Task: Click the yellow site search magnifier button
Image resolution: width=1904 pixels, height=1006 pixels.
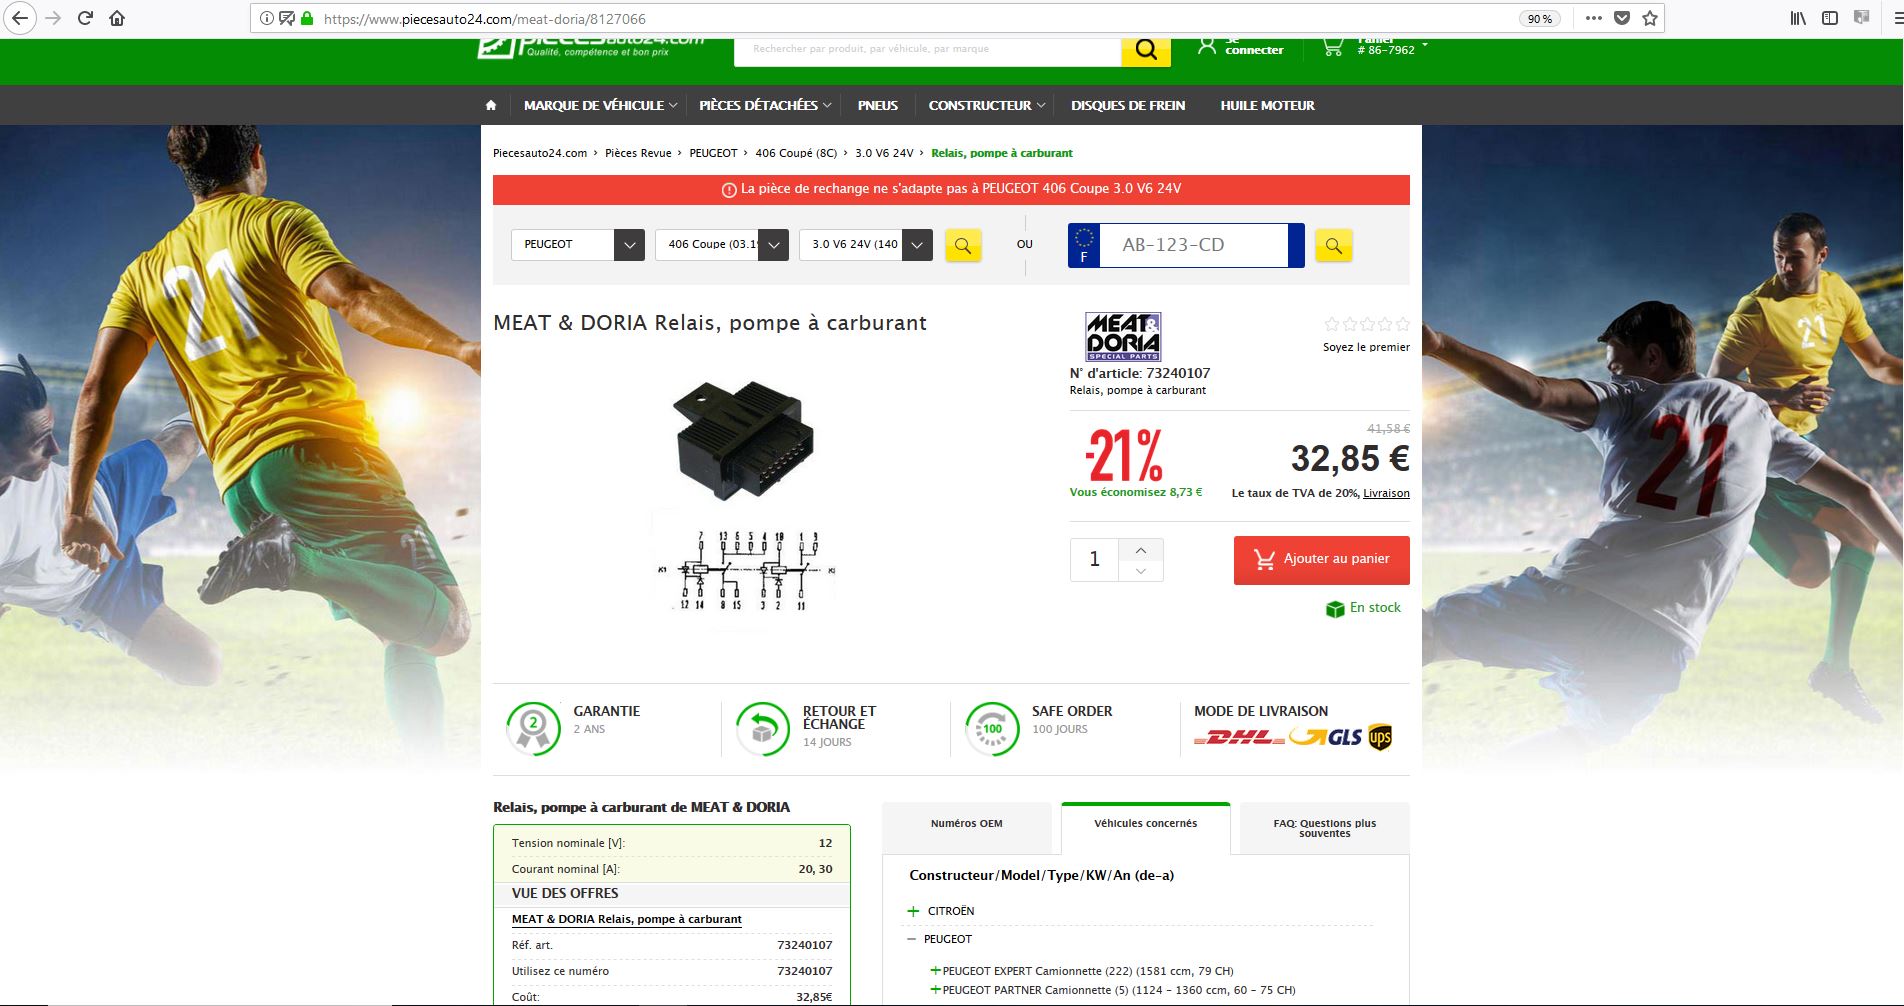Action: (x=1146, y=50)
